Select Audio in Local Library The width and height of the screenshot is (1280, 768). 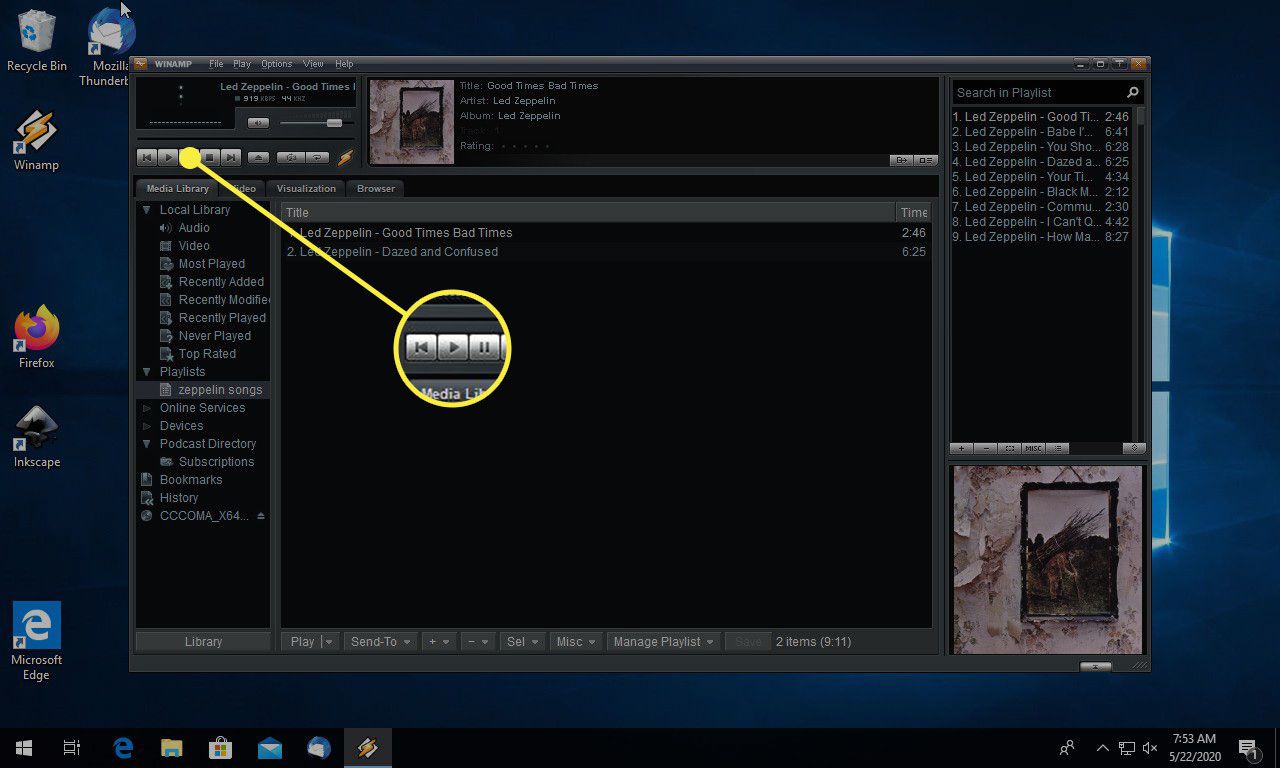coord(194,228)
